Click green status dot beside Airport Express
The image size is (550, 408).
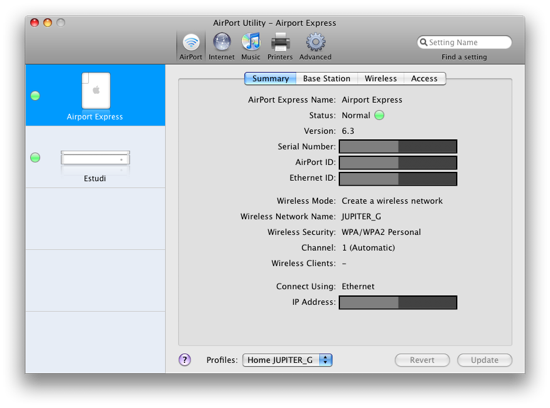(x=35, y=96)
